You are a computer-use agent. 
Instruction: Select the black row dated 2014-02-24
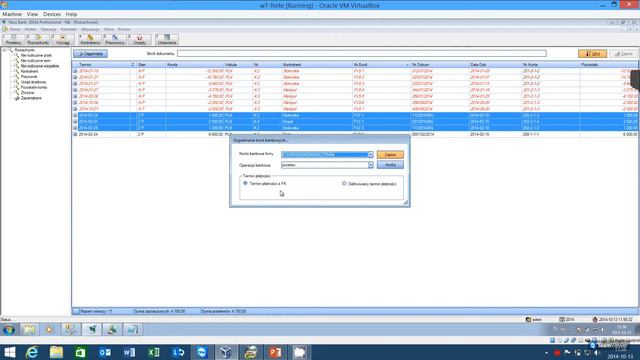tap(355, 134)
